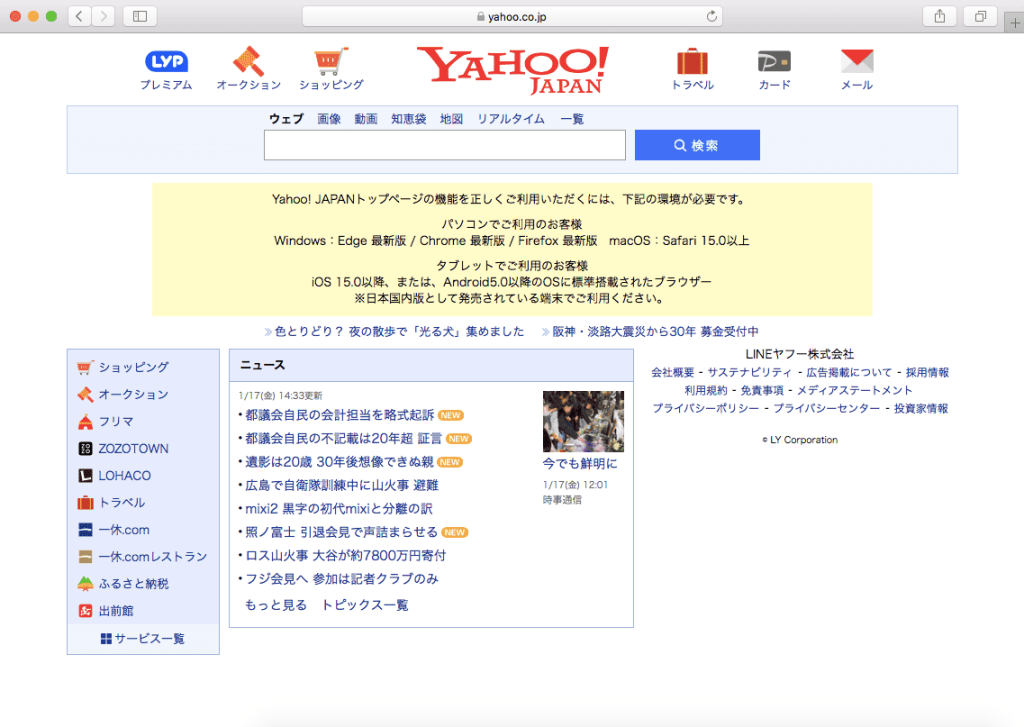Open プライバシーセンター footer link
This screenshot has width=1024, height=727.
[x=827, y=408]
